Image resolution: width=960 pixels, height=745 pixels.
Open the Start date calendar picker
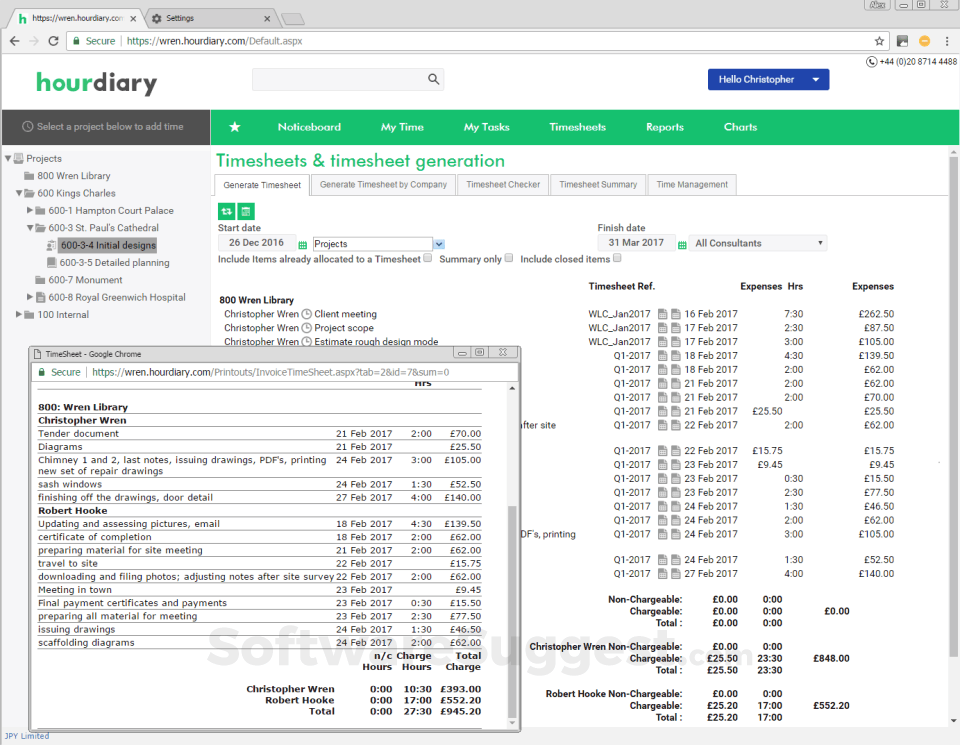(x=302, y=245)
